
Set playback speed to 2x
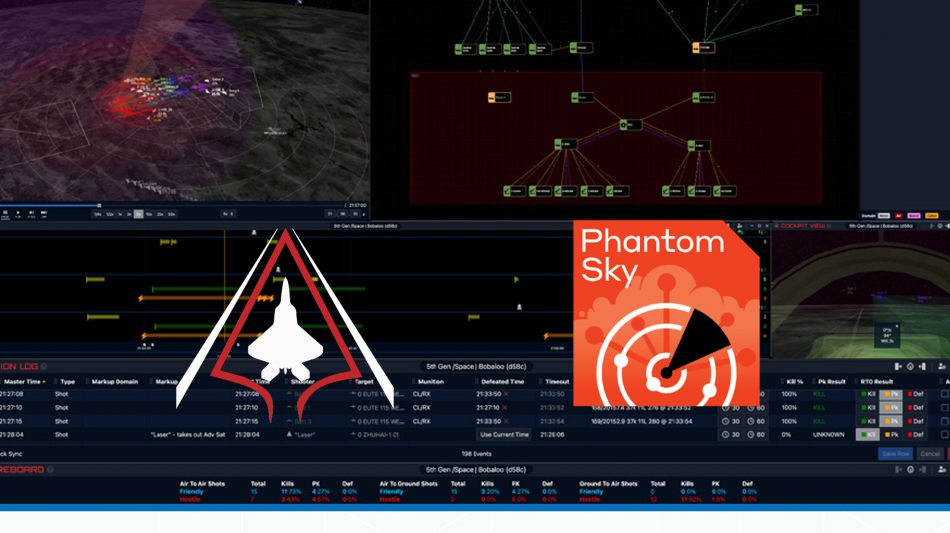point(128,214)
